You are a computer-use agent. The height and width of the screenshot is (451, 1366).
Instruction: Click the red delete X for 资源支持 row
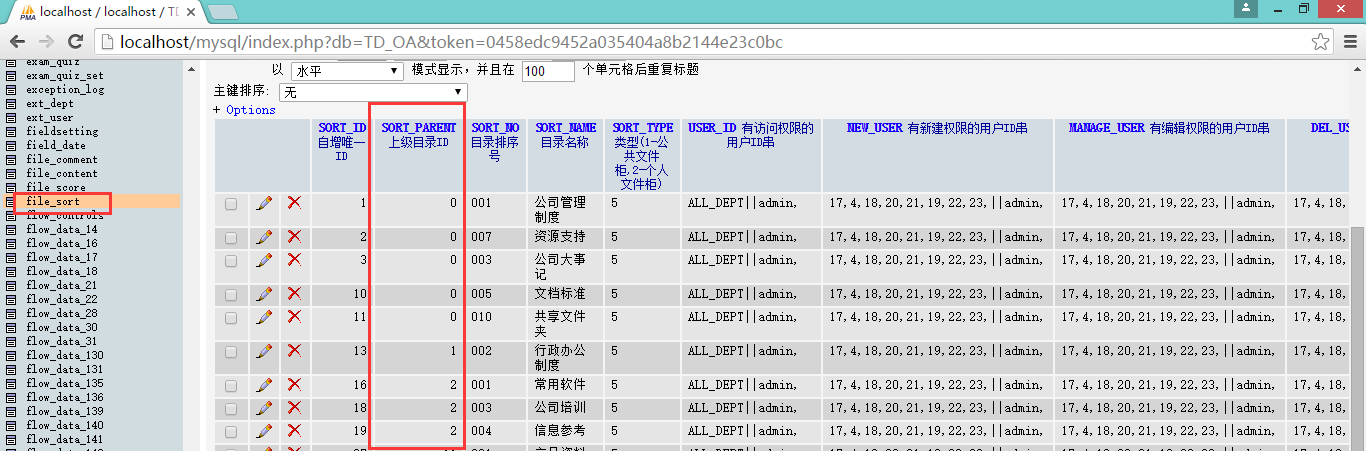coord(294,237)
